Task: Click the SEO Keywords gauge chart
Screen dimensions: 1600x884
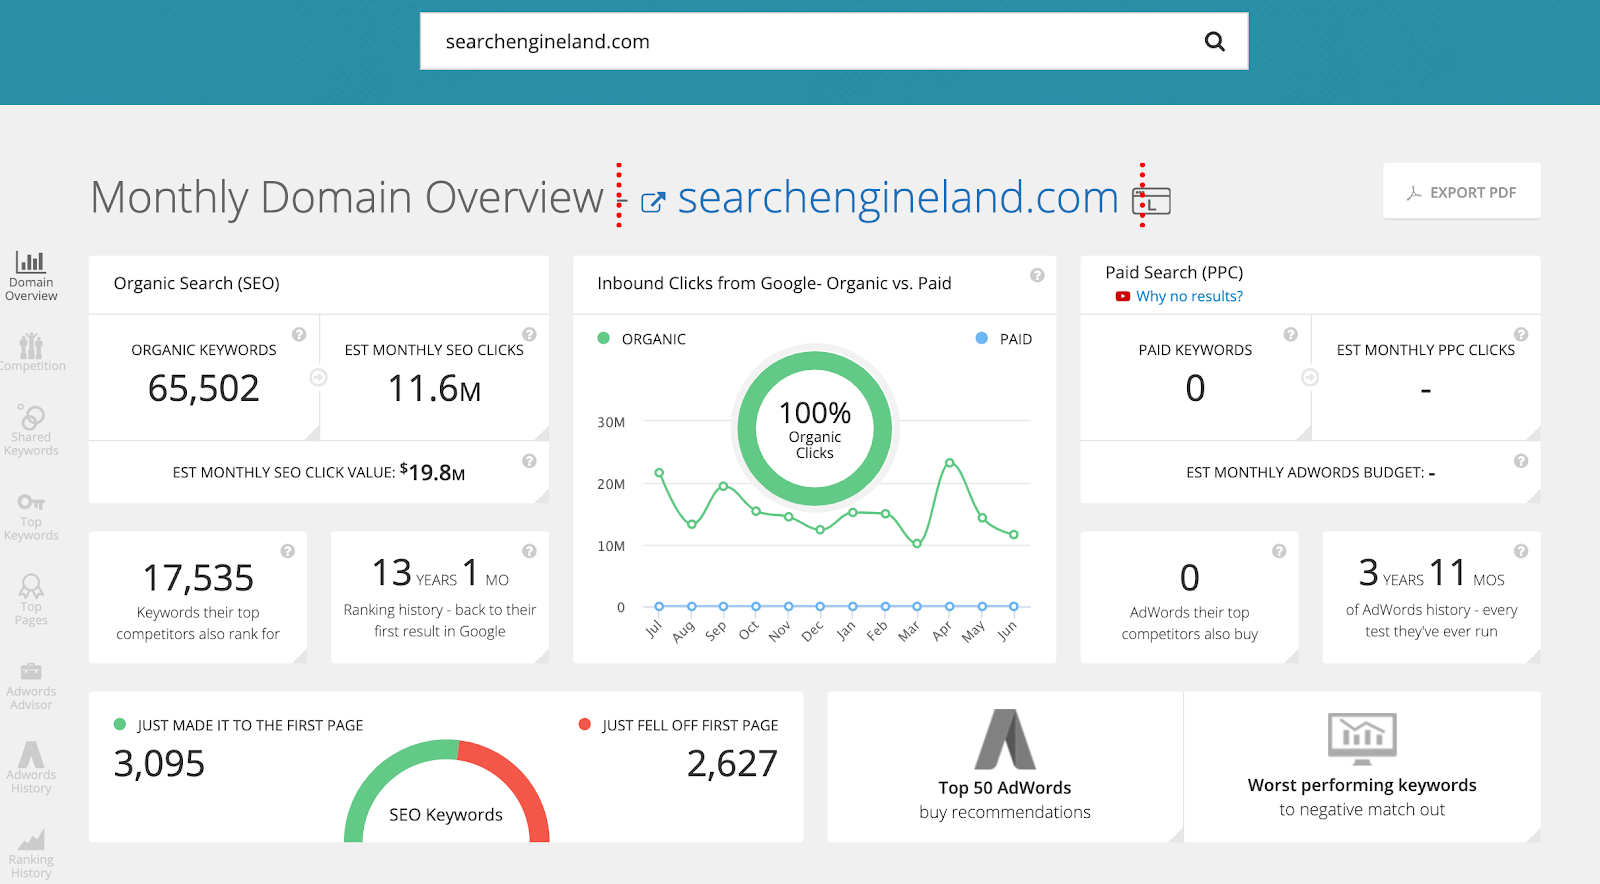Action: point(446,791)
